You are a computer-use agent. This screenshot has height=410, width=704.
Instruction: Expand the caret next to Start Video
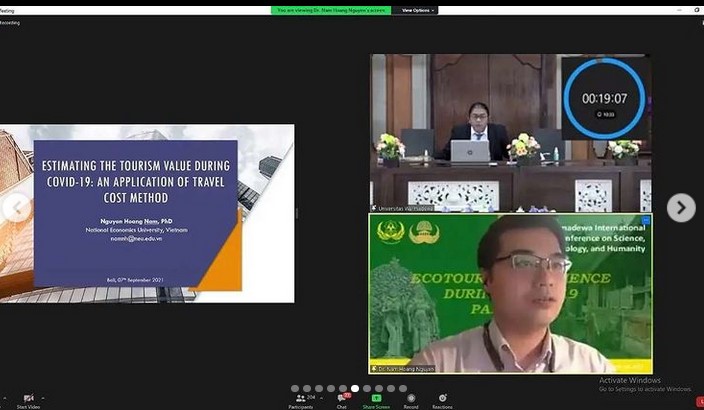[x=43, y=398]
